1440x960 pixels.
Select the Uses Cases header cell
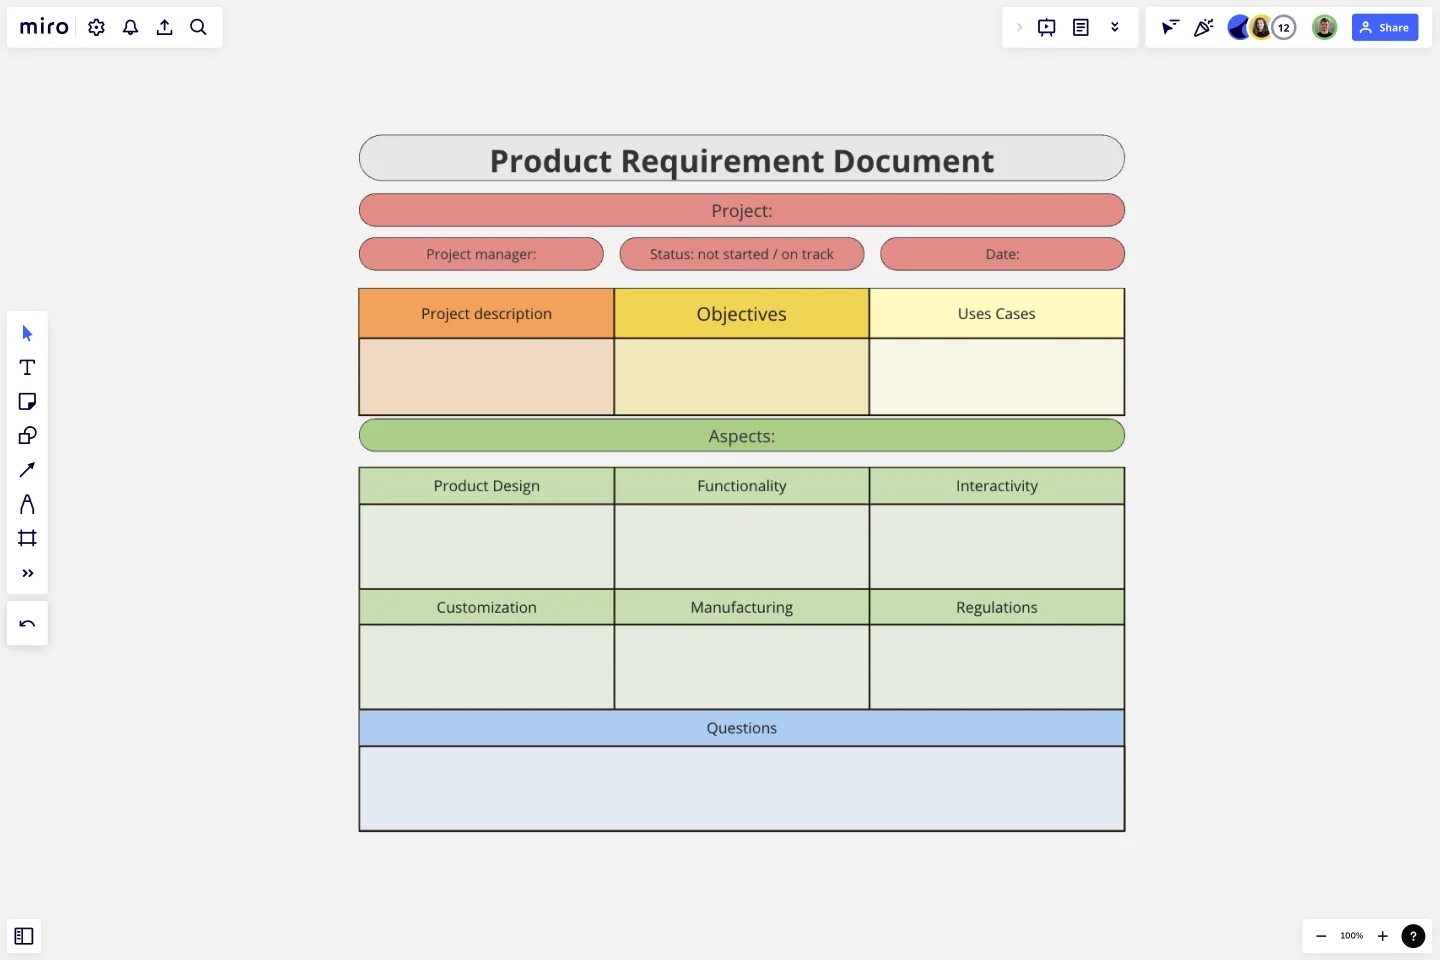click(997, 314)
